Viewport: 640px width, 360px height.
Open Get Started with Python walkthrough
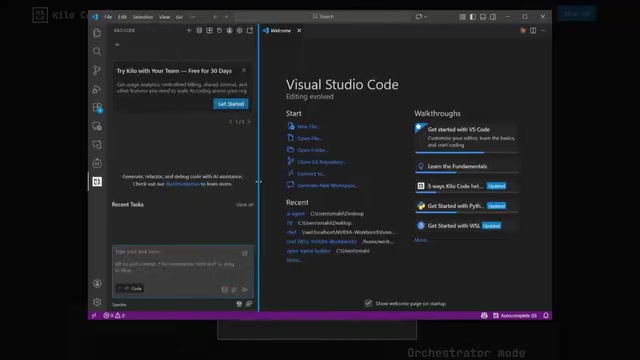click(x=467, y=206)
